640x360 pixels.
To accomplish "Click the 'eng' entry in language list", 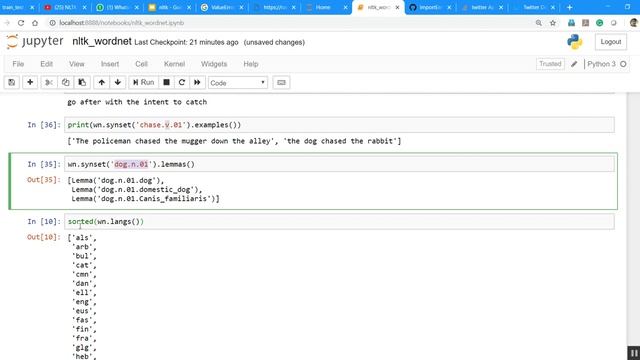I will [84, 302].
